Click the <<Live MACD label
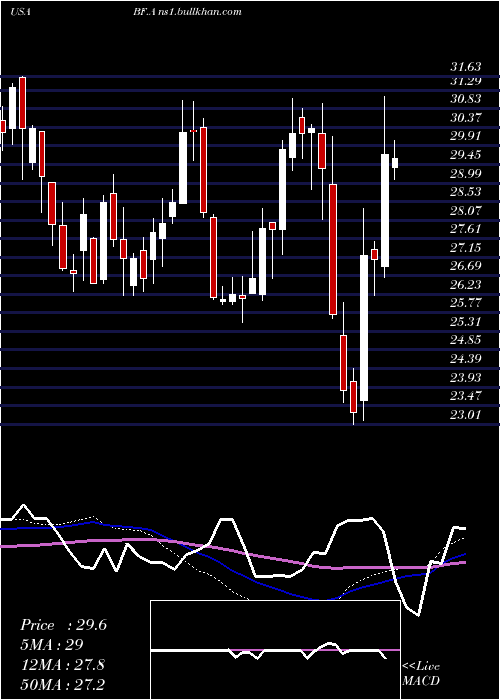 pos(421,674)
